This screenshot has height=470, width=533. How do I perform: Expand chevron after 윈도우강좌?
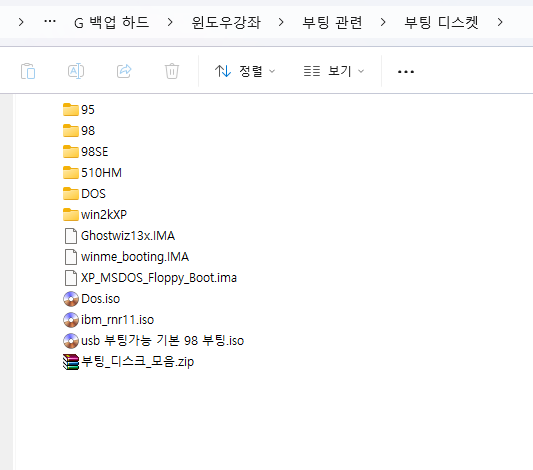point(281,22)
